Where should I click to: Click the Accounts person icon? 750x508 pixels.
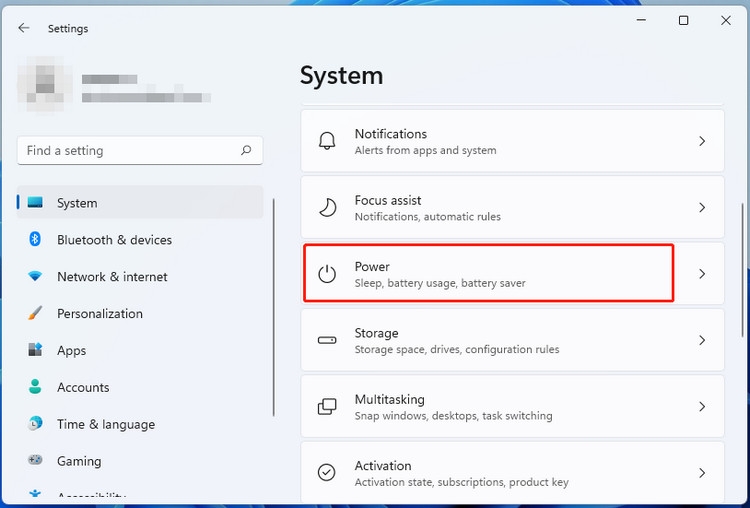[x=35, y=387]
